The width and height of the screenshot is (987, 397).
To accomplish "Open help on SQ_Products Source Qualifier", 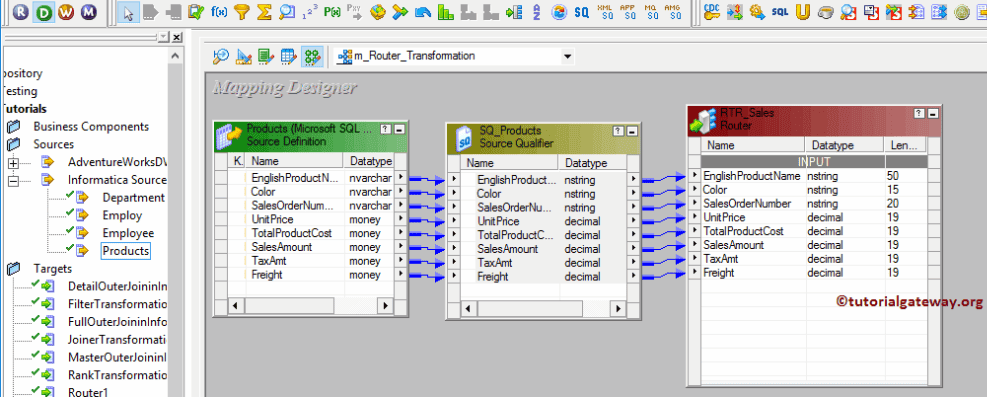I will (x=618, y=131).
